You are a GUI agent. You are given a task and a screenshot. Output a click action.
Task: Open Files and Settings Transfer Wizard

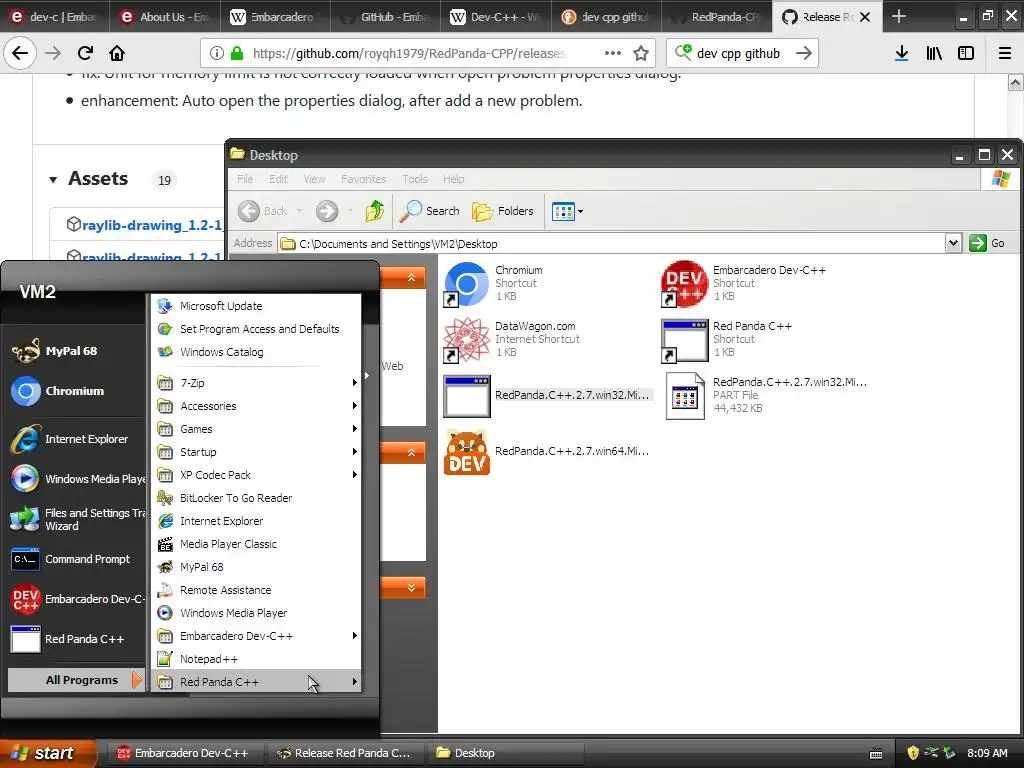pyautogui.click(x=75, y=519)
